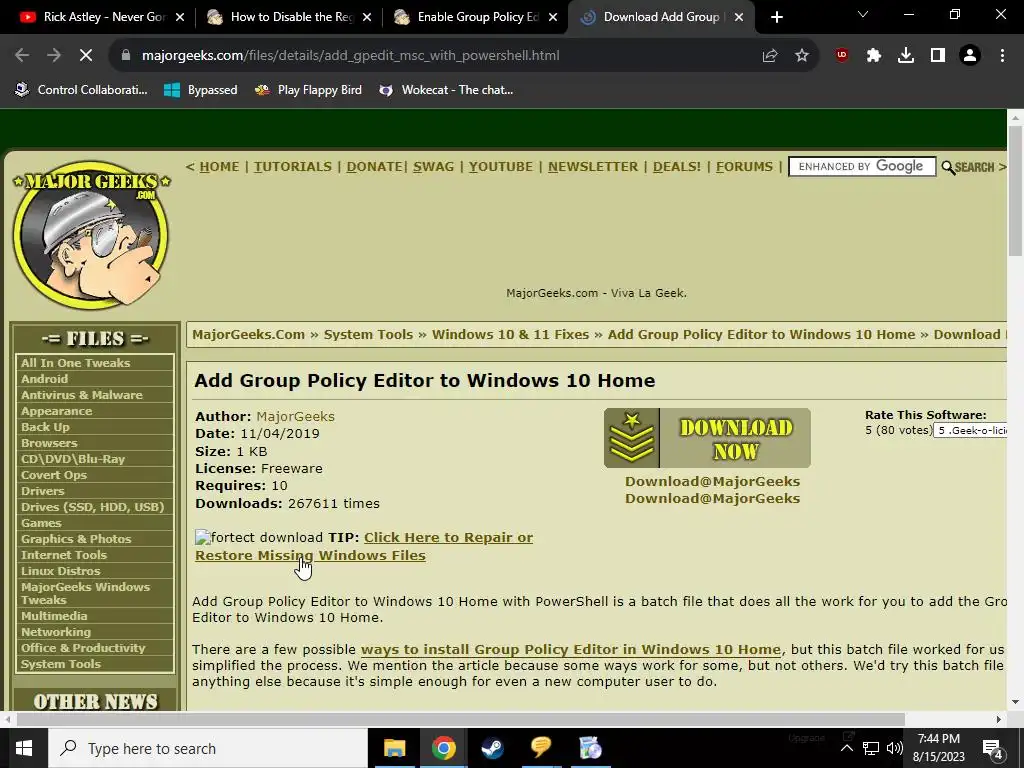Screen dimensions: 1024x768
Task: Open the Bypassed bookmark
Action: (200, 90)
